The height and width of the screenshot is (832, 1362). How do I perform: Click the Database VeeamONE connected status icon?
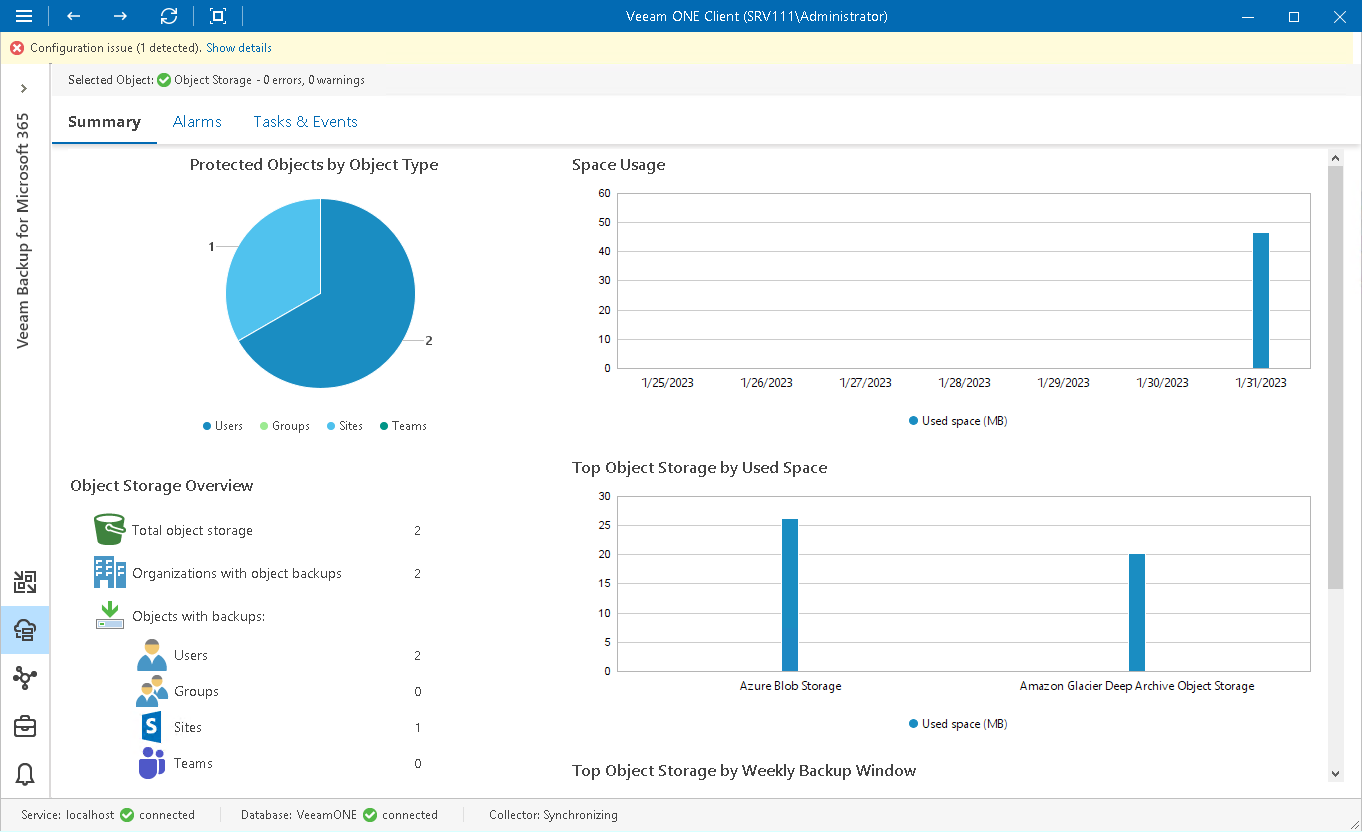pos(370,815)
